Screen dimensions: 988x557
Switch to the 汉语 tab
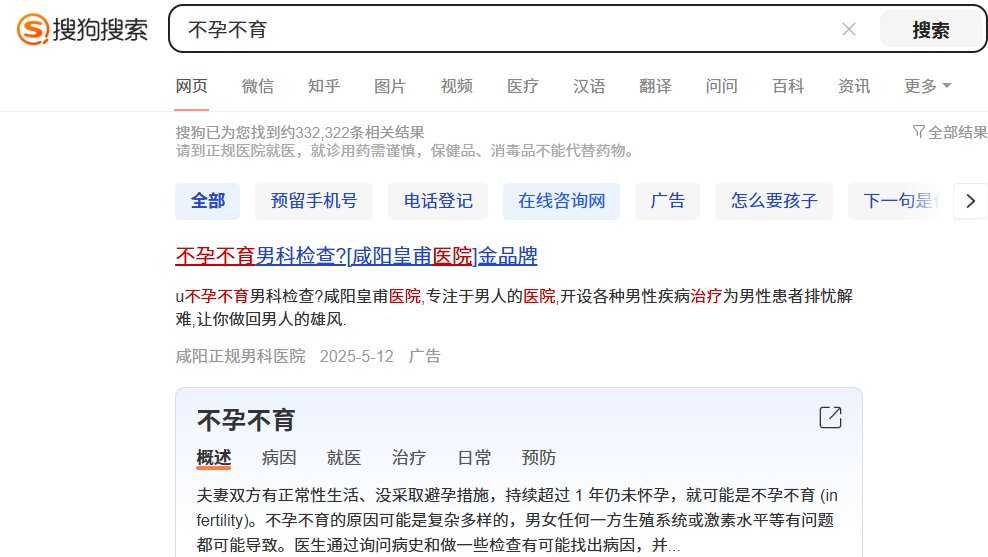(589, 86)
